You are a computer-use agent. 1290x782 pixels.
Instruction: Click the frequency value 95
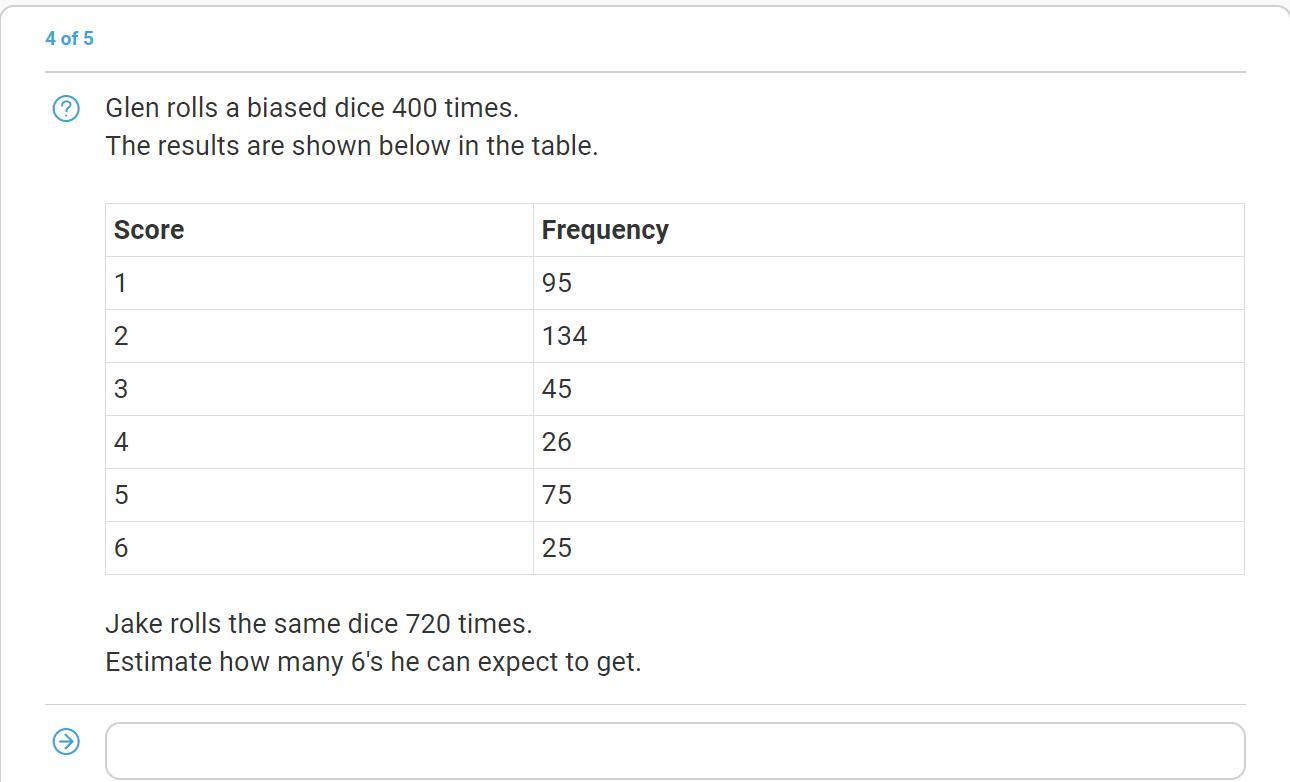tap(557, 283)
